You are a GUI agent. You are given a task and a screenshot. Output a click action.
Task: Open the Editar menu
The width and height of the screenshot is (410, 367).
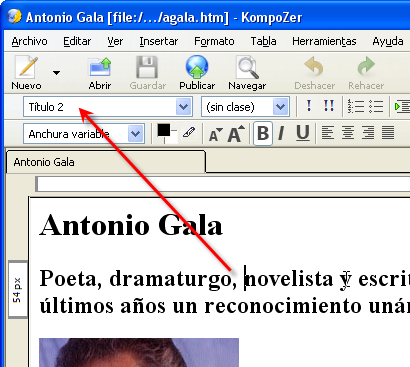point(77,41)
